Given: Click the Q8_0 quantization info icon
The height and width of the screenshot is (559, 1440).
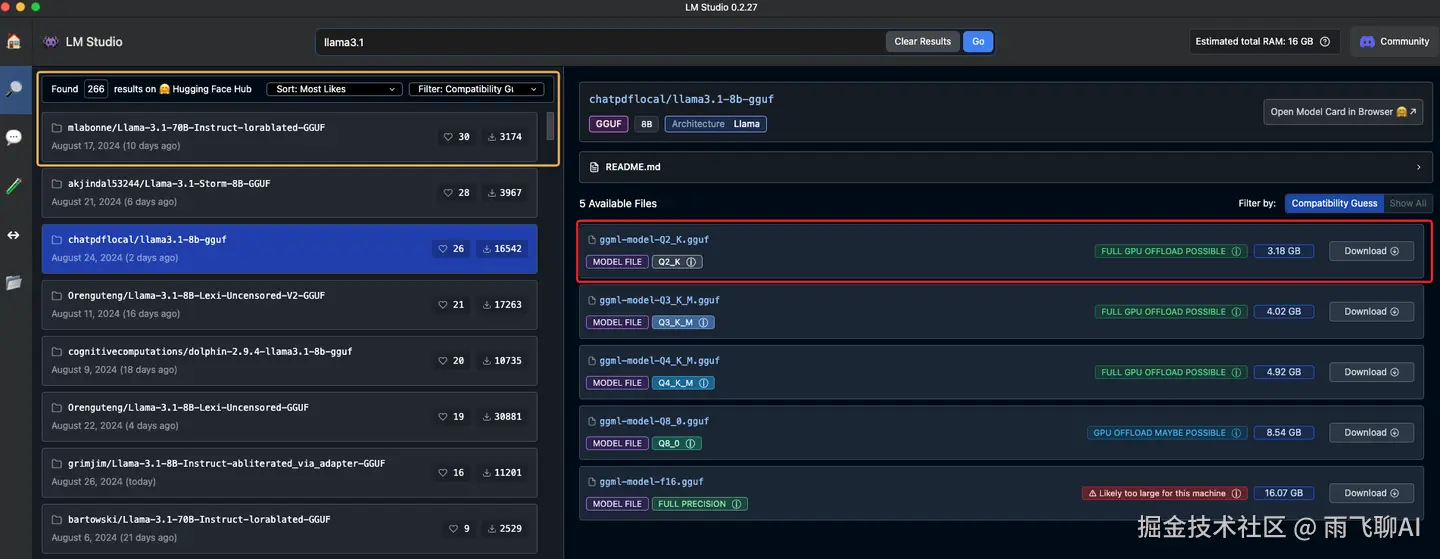Looking at the screenshot, I should [x=691, y=443].
